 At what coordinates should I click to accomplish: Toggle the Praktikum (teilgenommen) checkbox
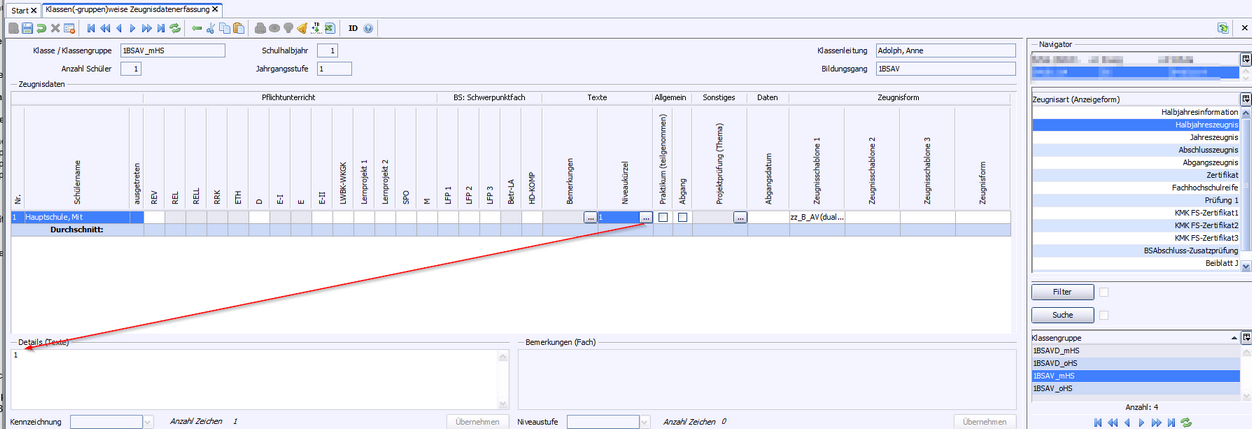[663, 217]
